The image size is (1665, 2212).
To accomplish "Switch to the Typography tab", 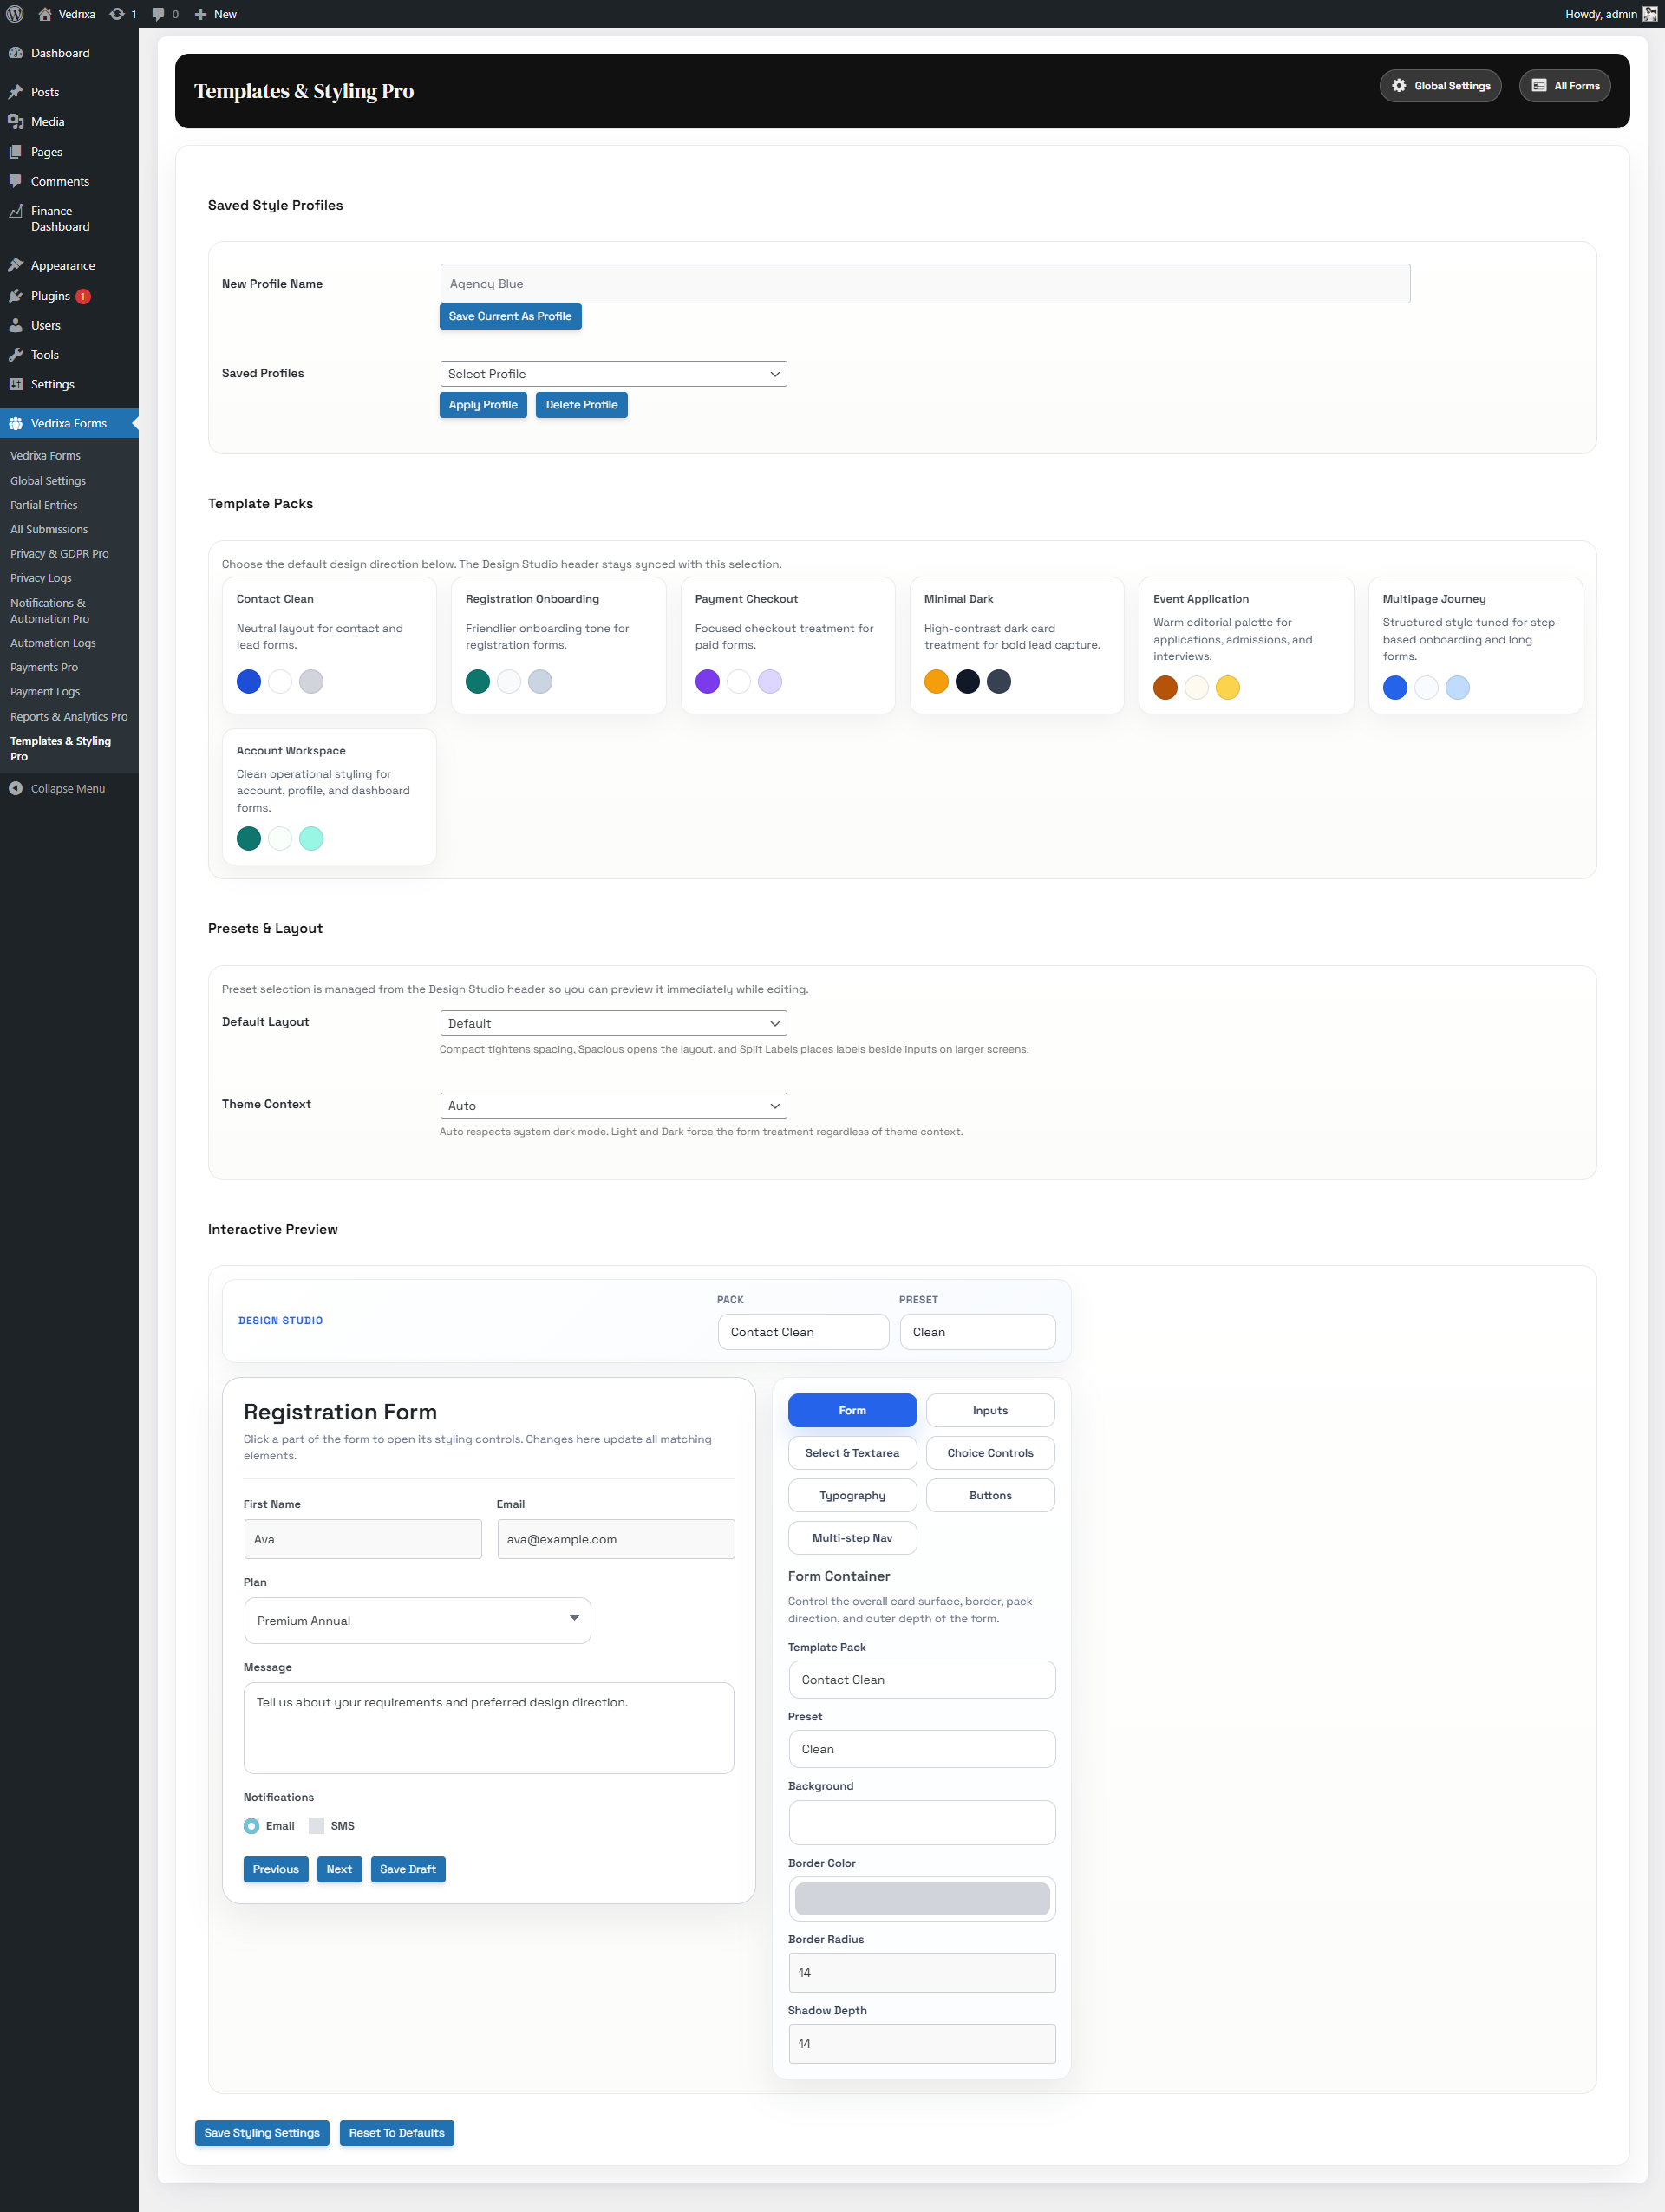I will tap(852, 1495).
